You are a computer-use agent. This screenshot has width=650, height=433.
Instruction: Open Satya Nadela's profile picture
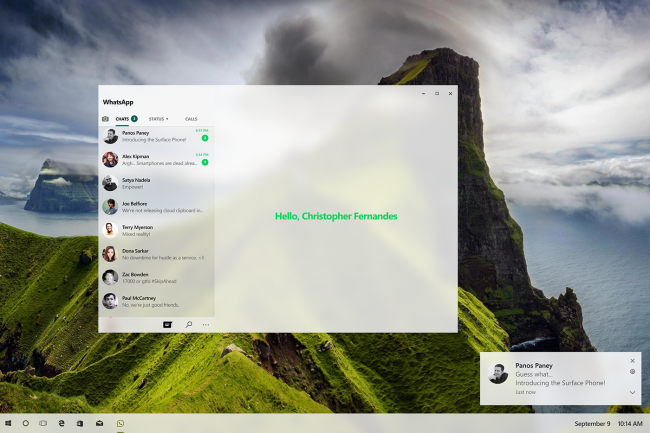(110, 183)
